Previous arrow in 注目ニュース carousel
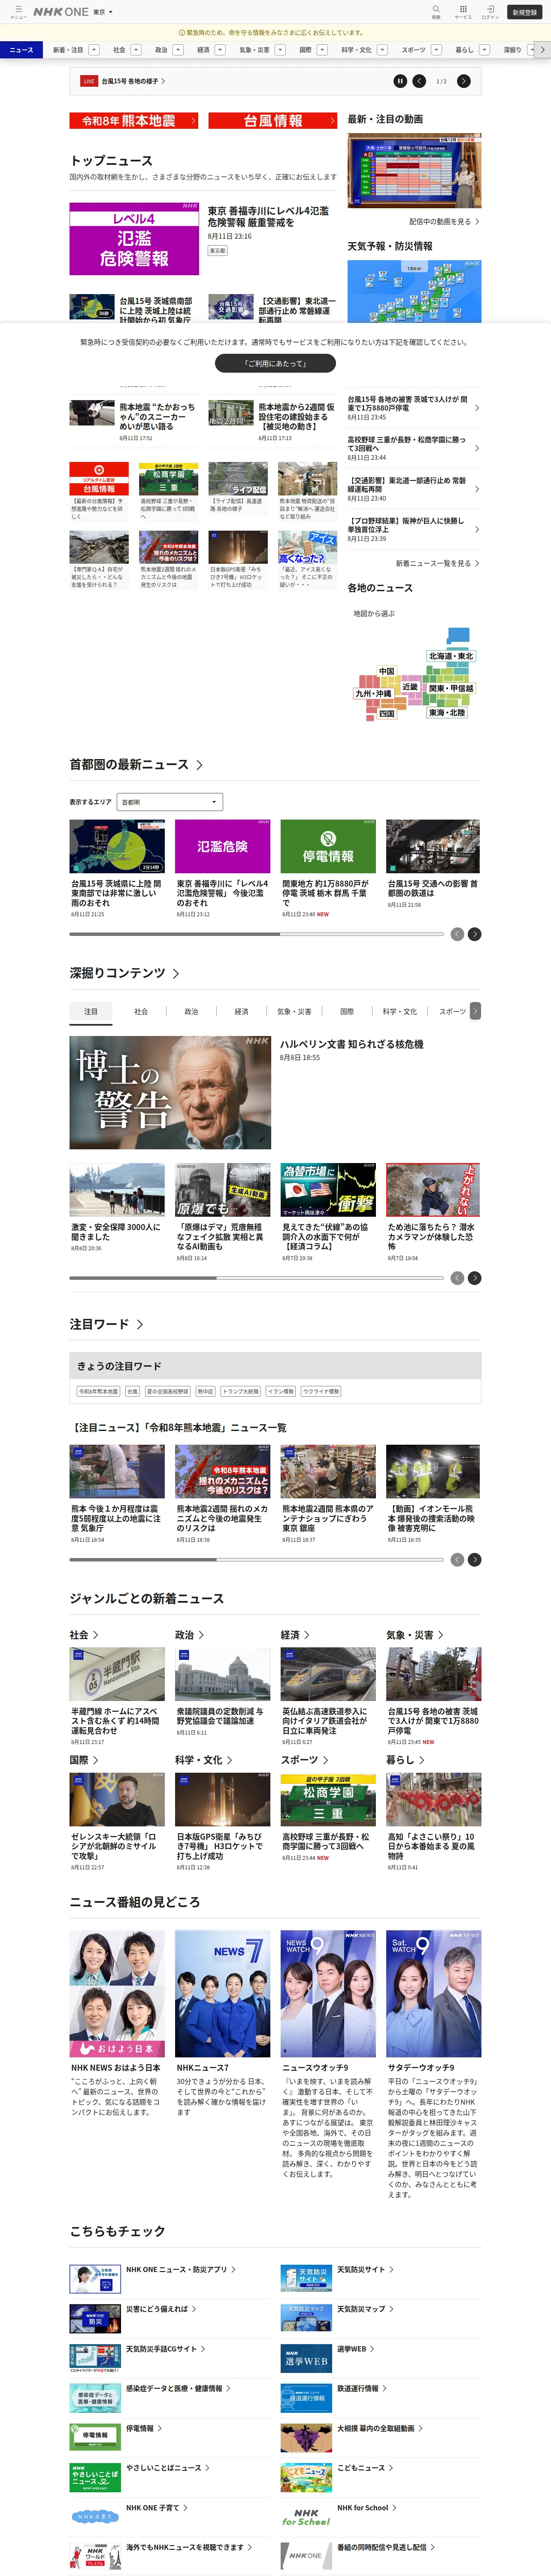 click(457, 1560)
